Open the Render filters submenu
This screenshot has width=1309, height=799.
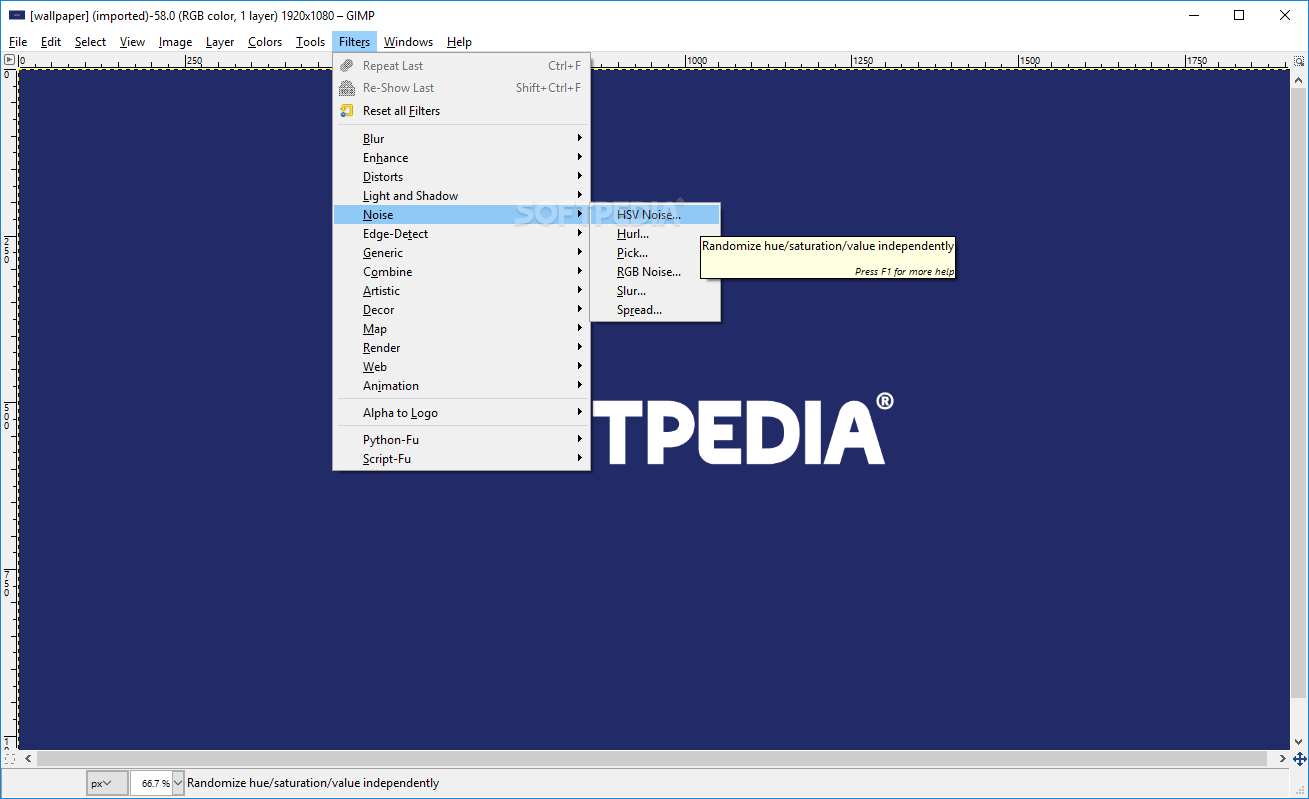click(462, 348)
